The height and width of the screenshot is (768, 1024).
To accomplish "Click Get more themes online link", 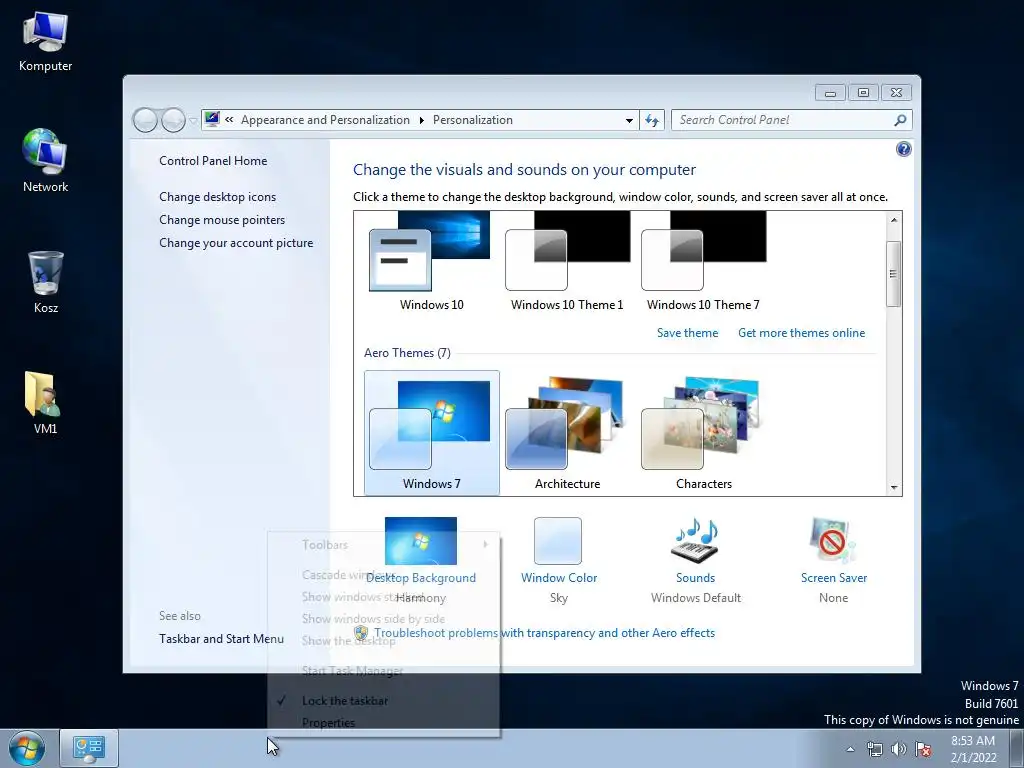I will pyautogui.click(x=801, y=333).
